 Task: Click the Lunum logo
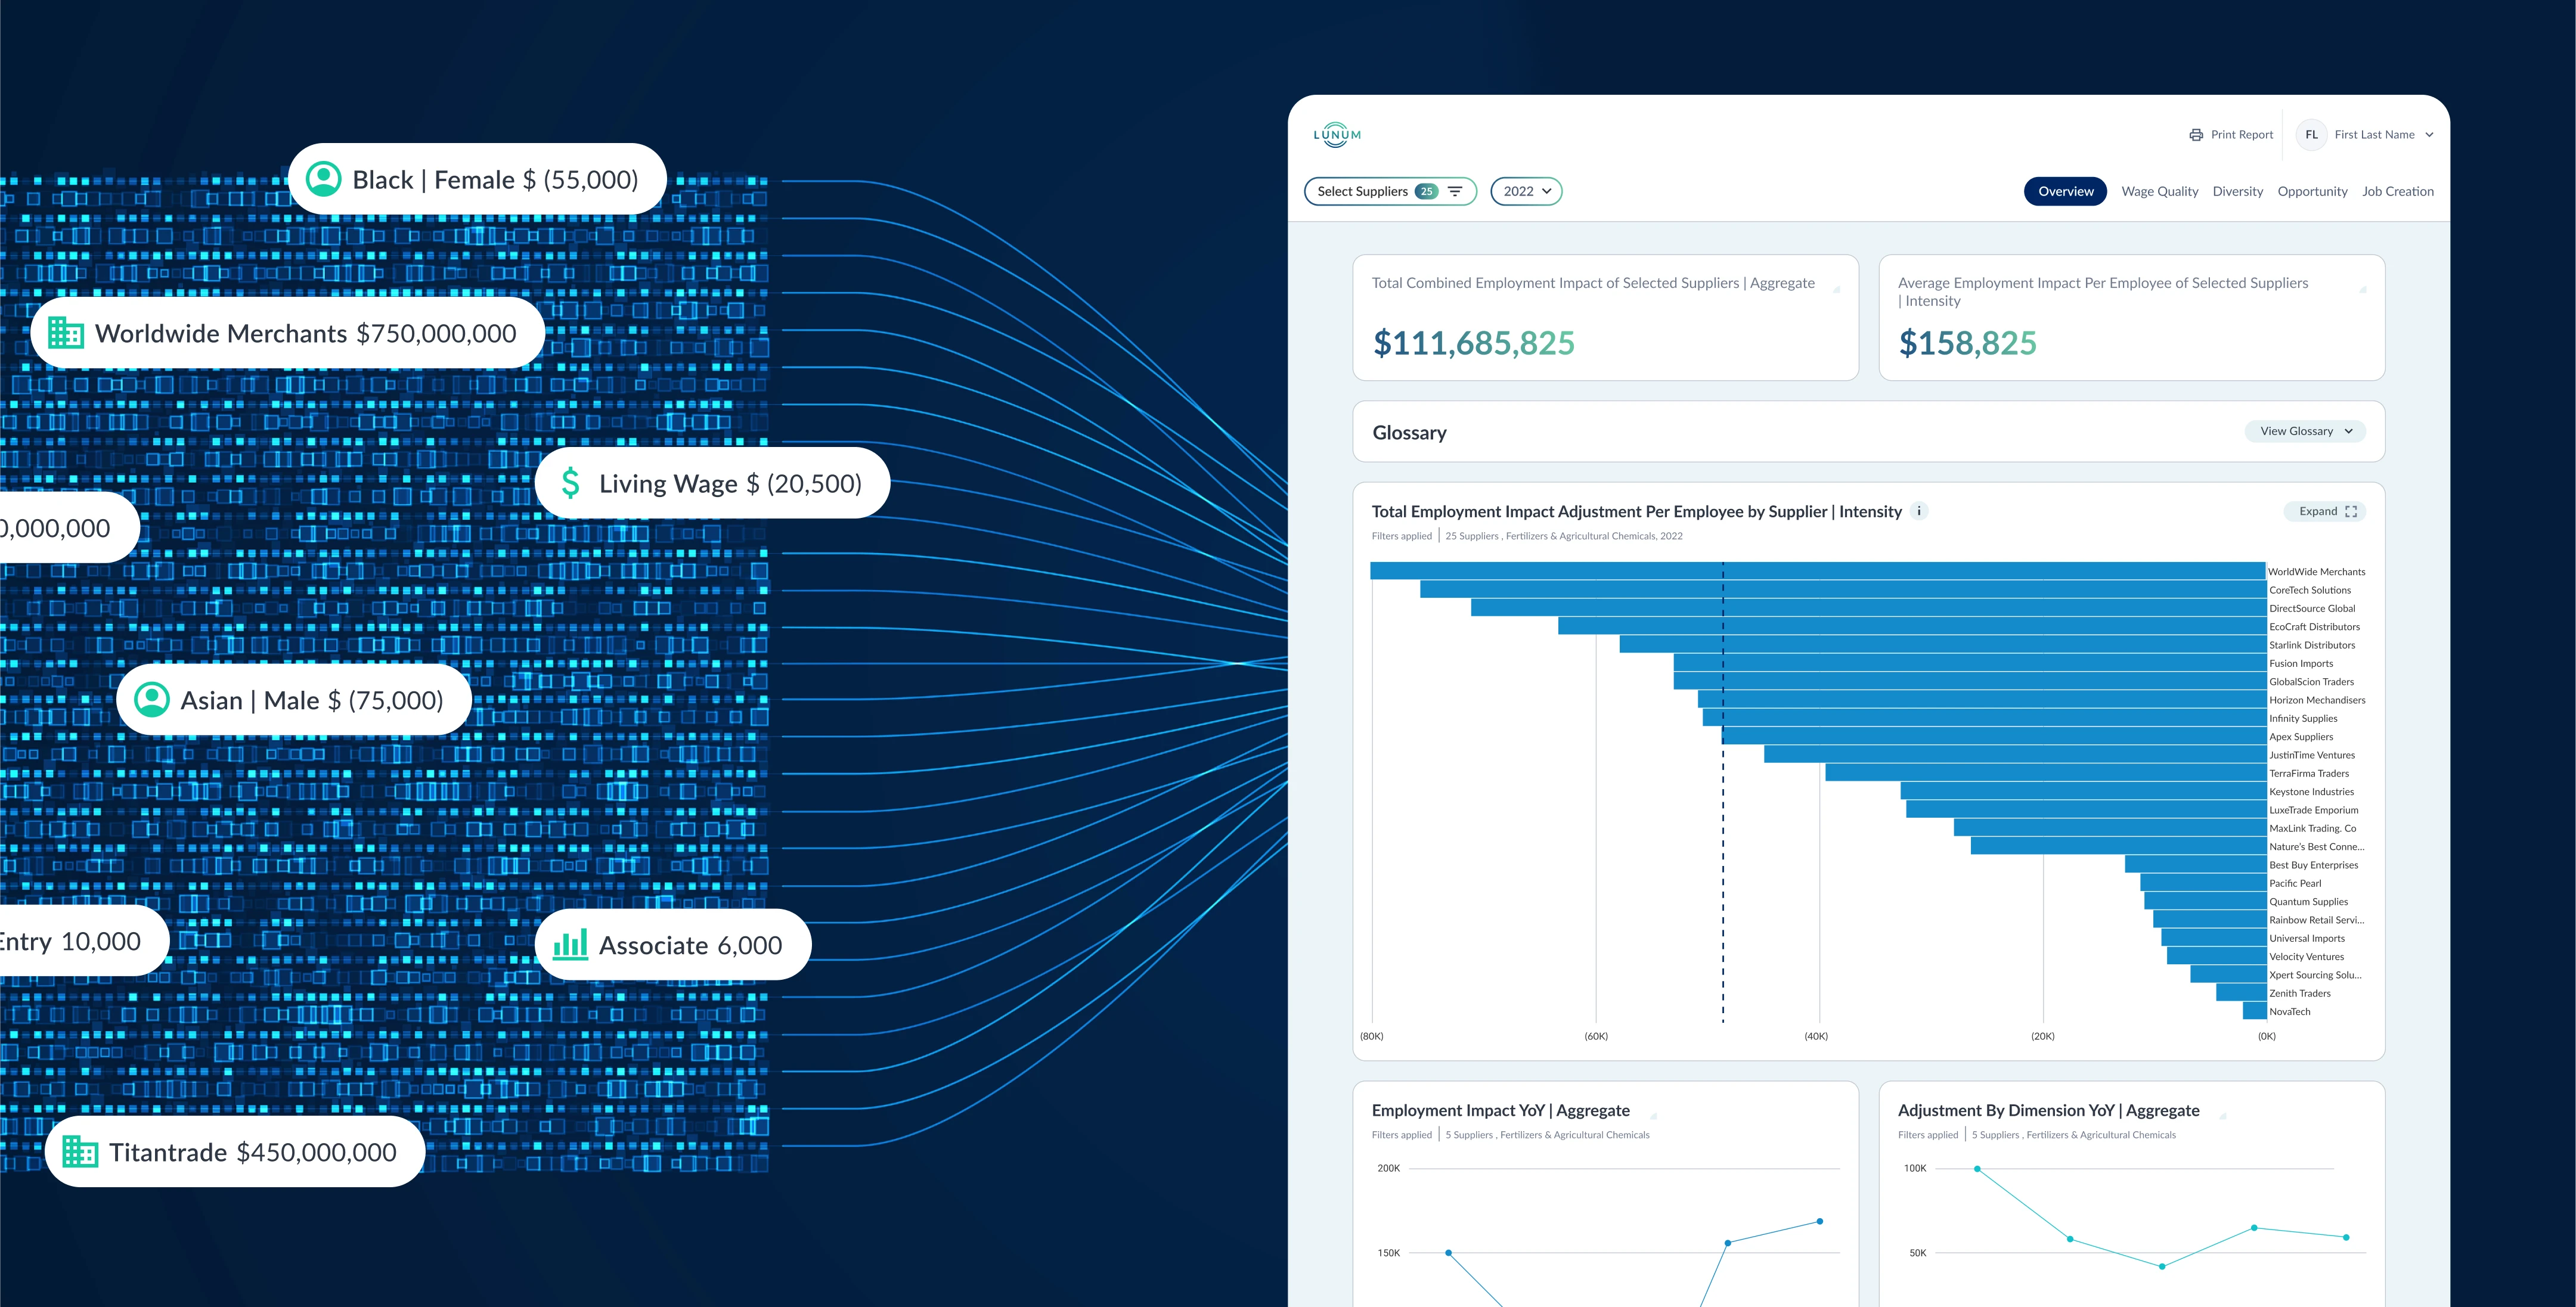click(1336, 134)
